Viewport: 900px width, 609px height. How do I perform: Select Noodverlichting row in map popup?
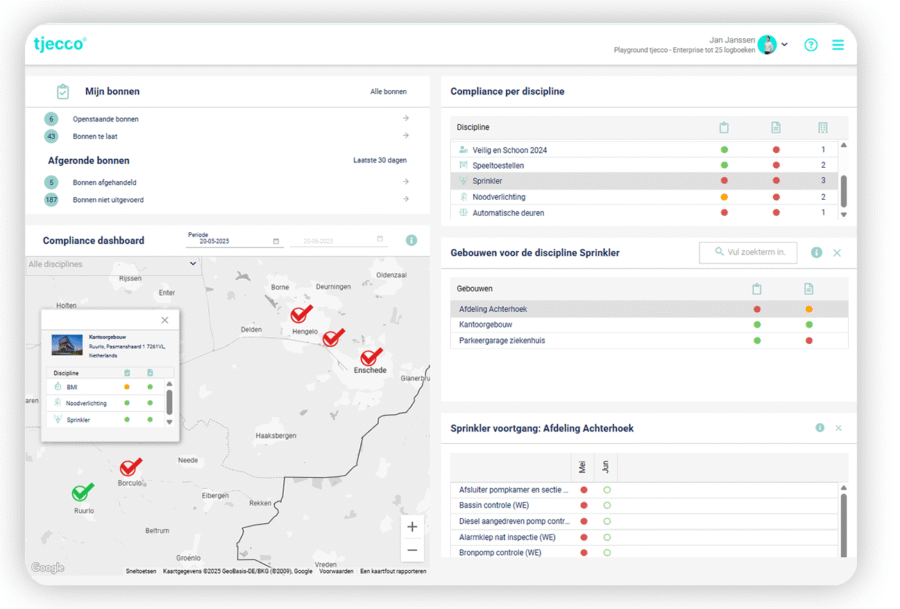pos(105,403)
